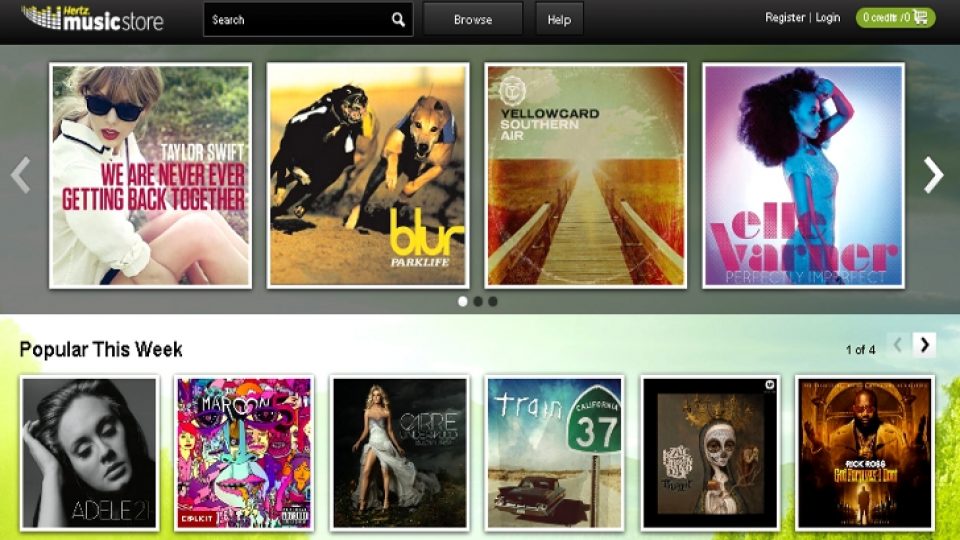Go to next Popular This Week page
This screenshot has width=960, height=540.
(x=924, y=345)
